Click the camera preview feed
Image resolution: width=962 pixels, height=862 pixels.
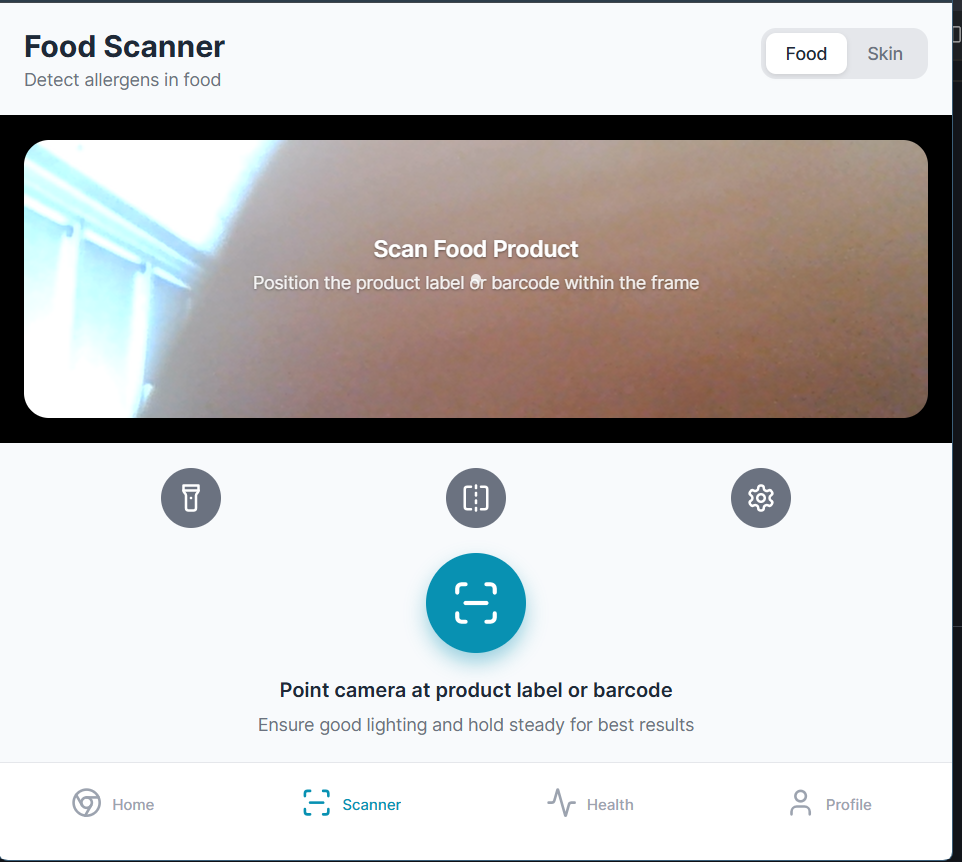(x=475, y=279)
